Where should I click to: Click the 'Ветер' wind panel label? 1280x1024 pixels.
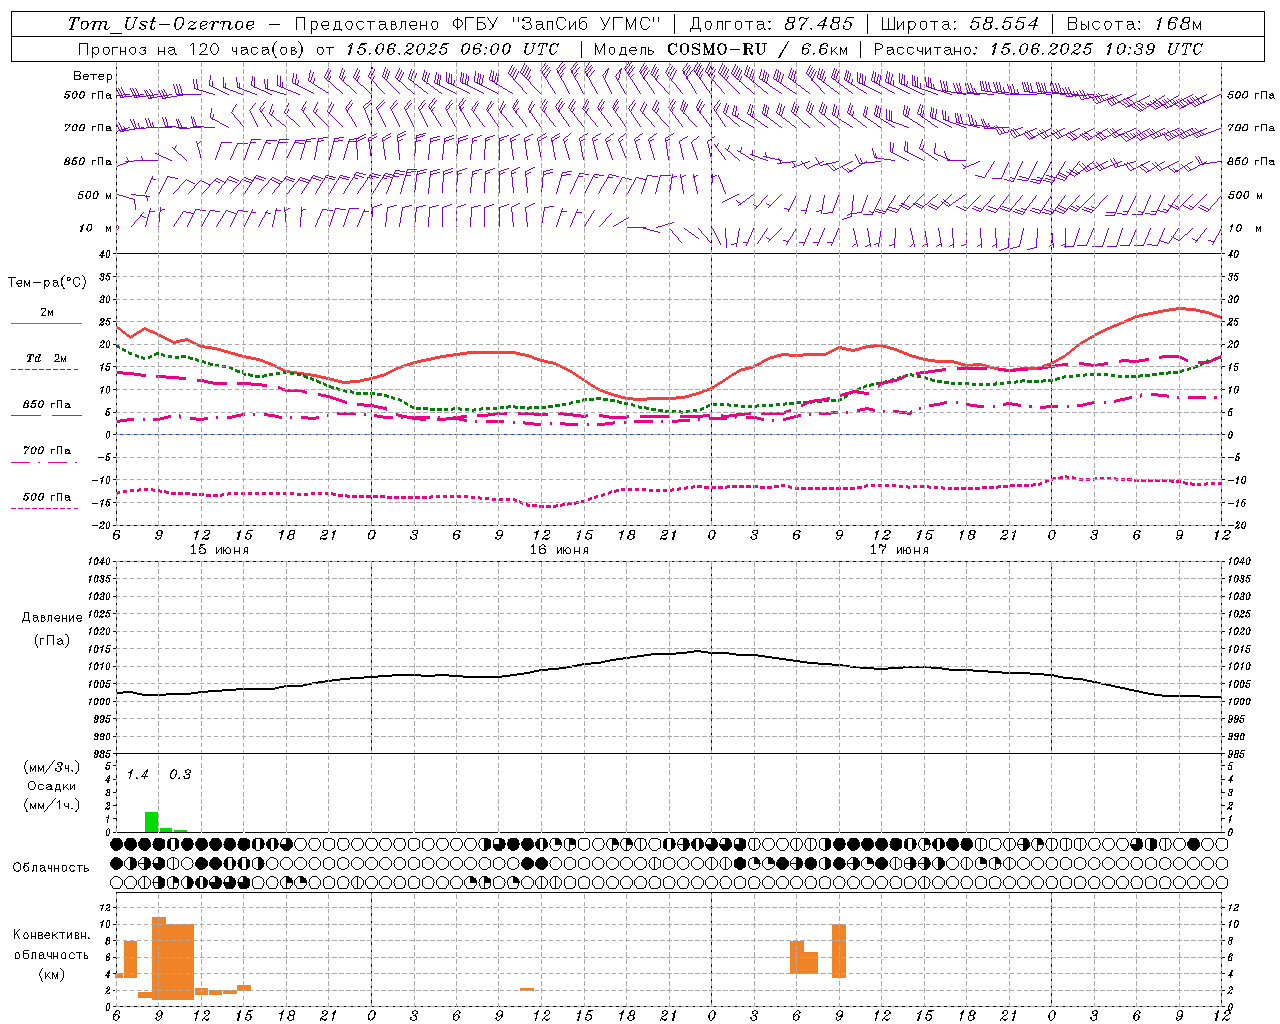click(92, 76)
